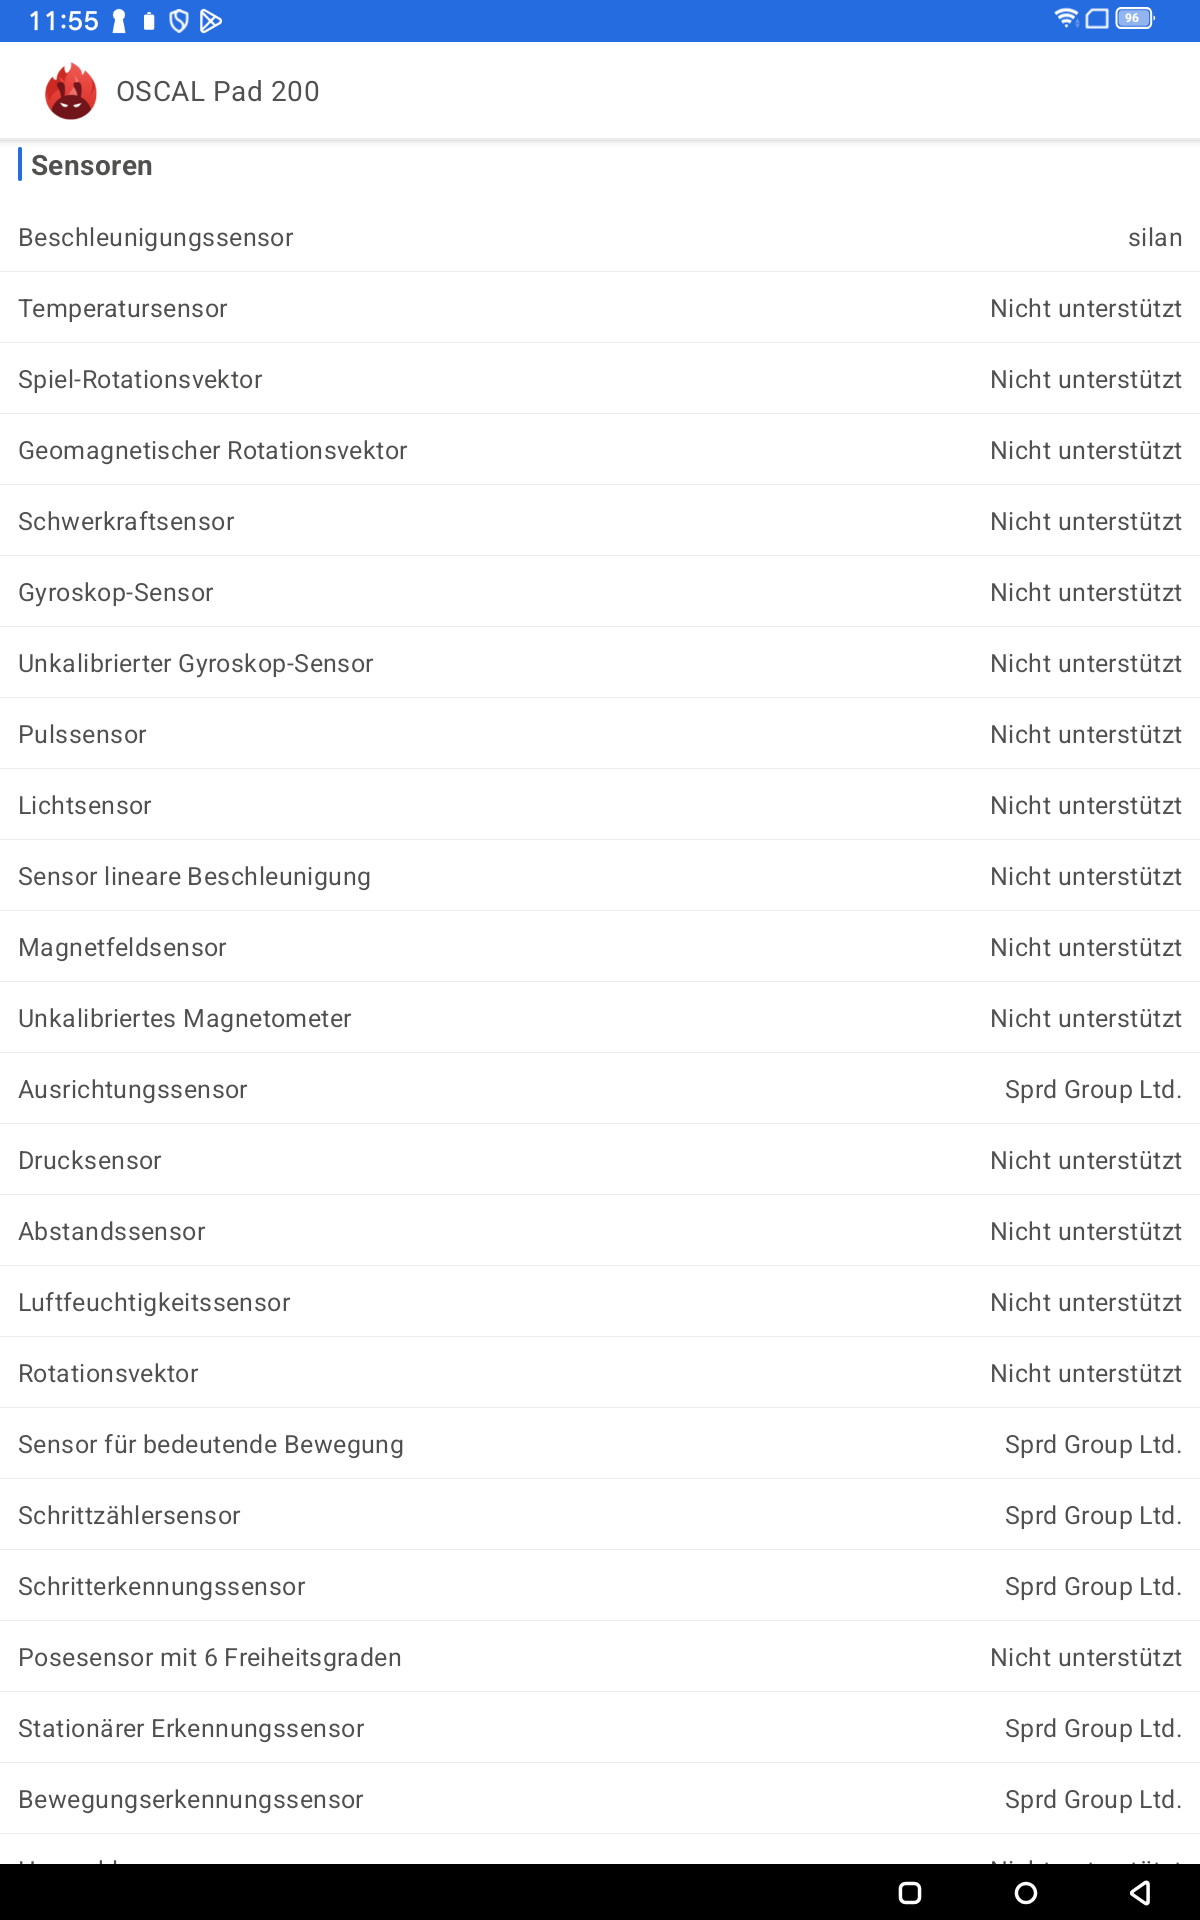
Task: Select the Sensoren section header
Action: click(92, 166)
